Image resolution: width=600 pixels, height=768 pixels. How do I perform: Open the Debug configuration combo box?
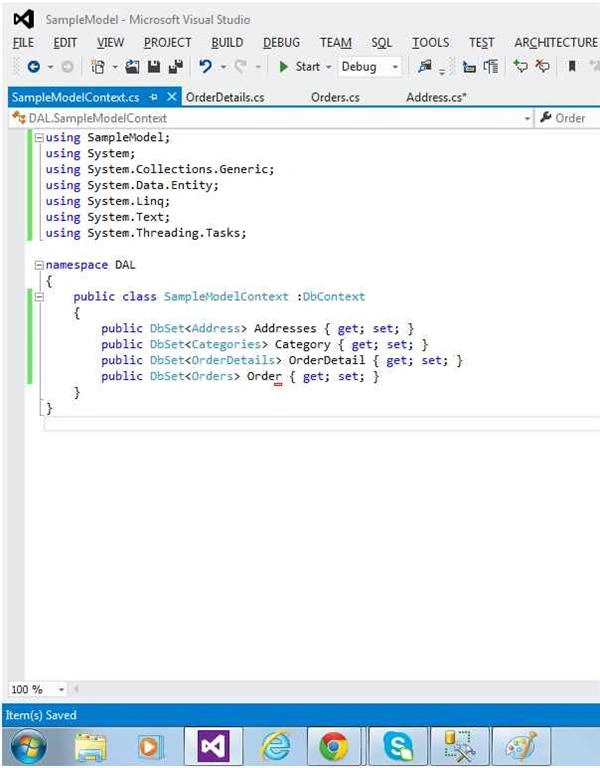(369, 67)
